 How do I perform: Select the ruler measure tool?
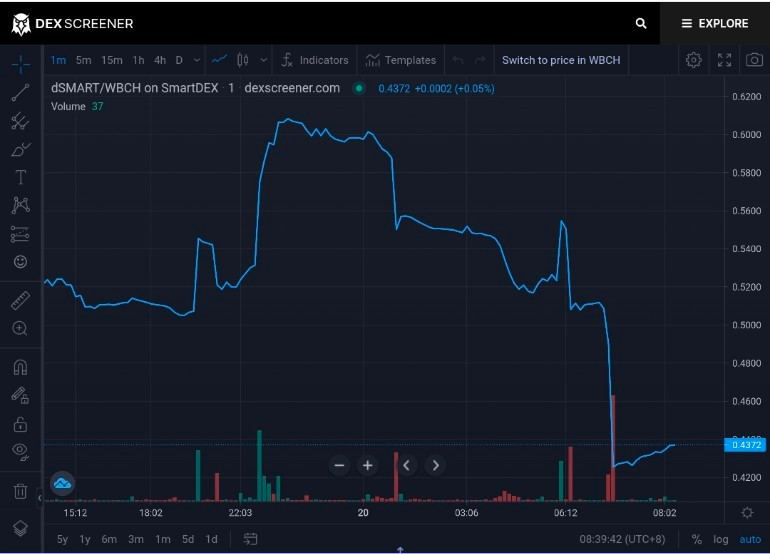click(x=21, y=301)
